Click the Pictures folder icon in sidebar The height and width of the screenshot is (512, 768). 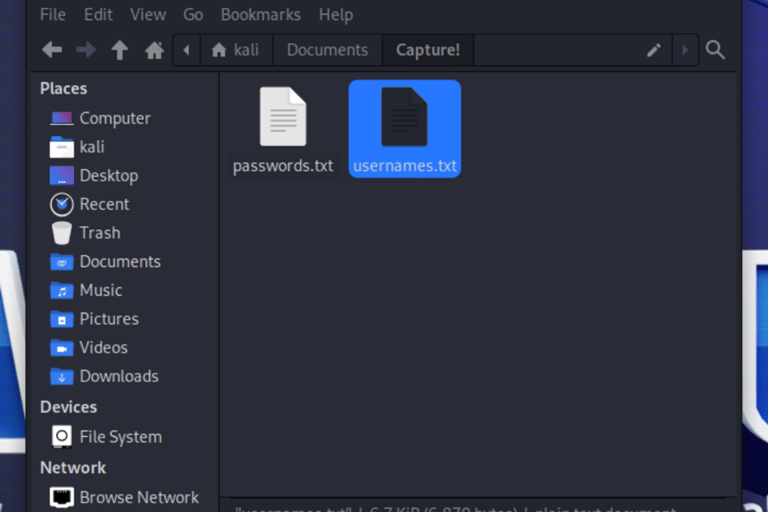click(62, 319)
